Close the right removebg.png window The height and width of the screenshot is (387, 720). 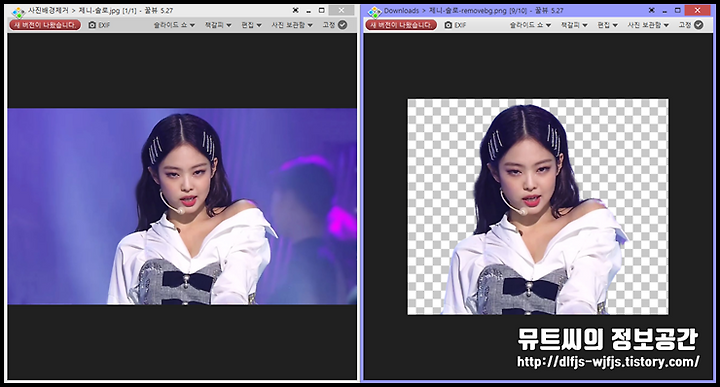pos(697,10)
